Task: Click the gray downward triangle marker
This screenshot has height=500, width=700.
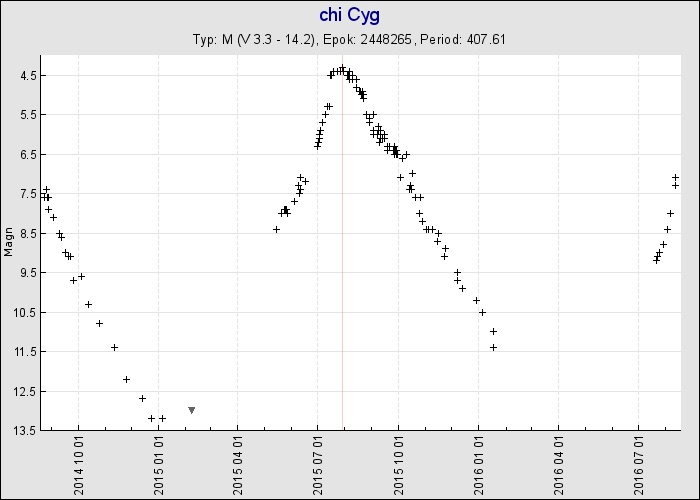Action: click(x=191, y=410)
